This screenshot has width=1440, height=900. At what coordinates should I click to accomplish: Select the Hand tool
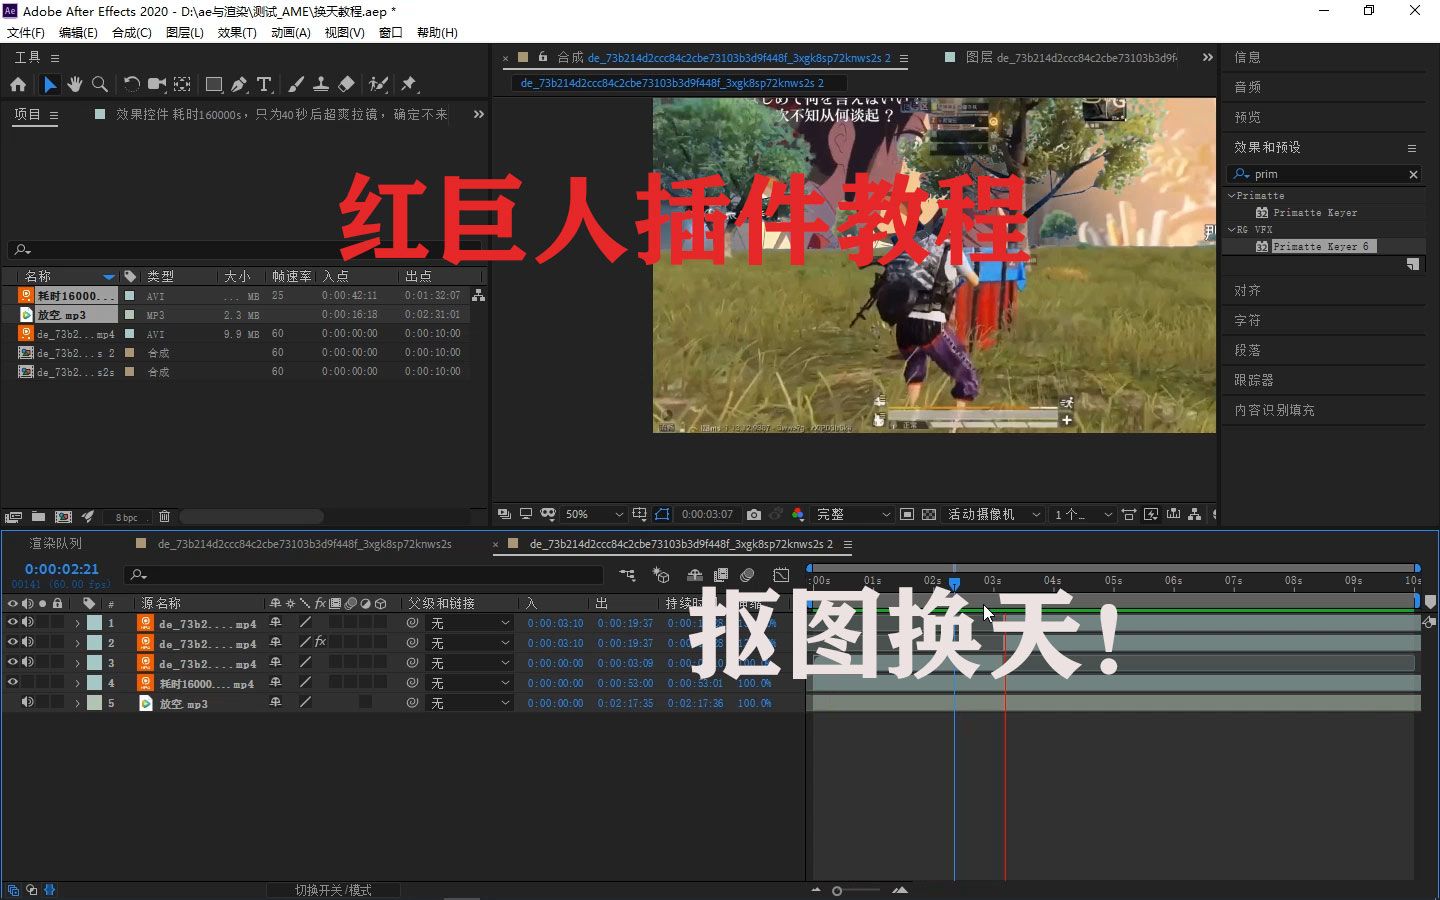pos(75,84)
